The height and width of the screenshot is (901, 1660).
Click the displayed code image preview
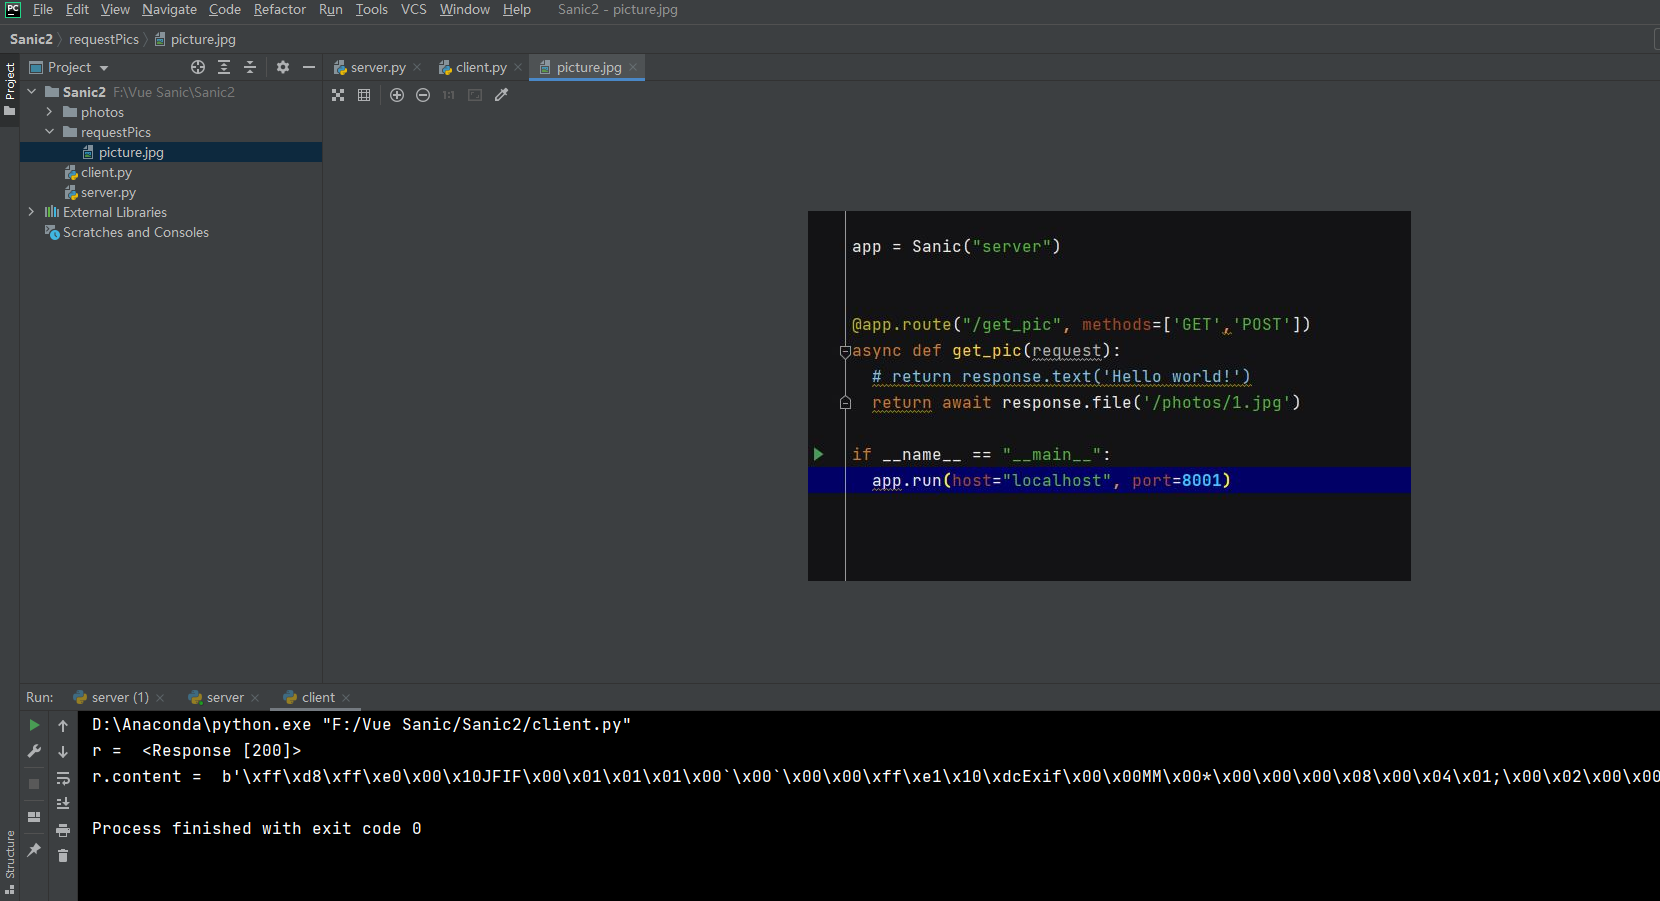coord(1109,396)
